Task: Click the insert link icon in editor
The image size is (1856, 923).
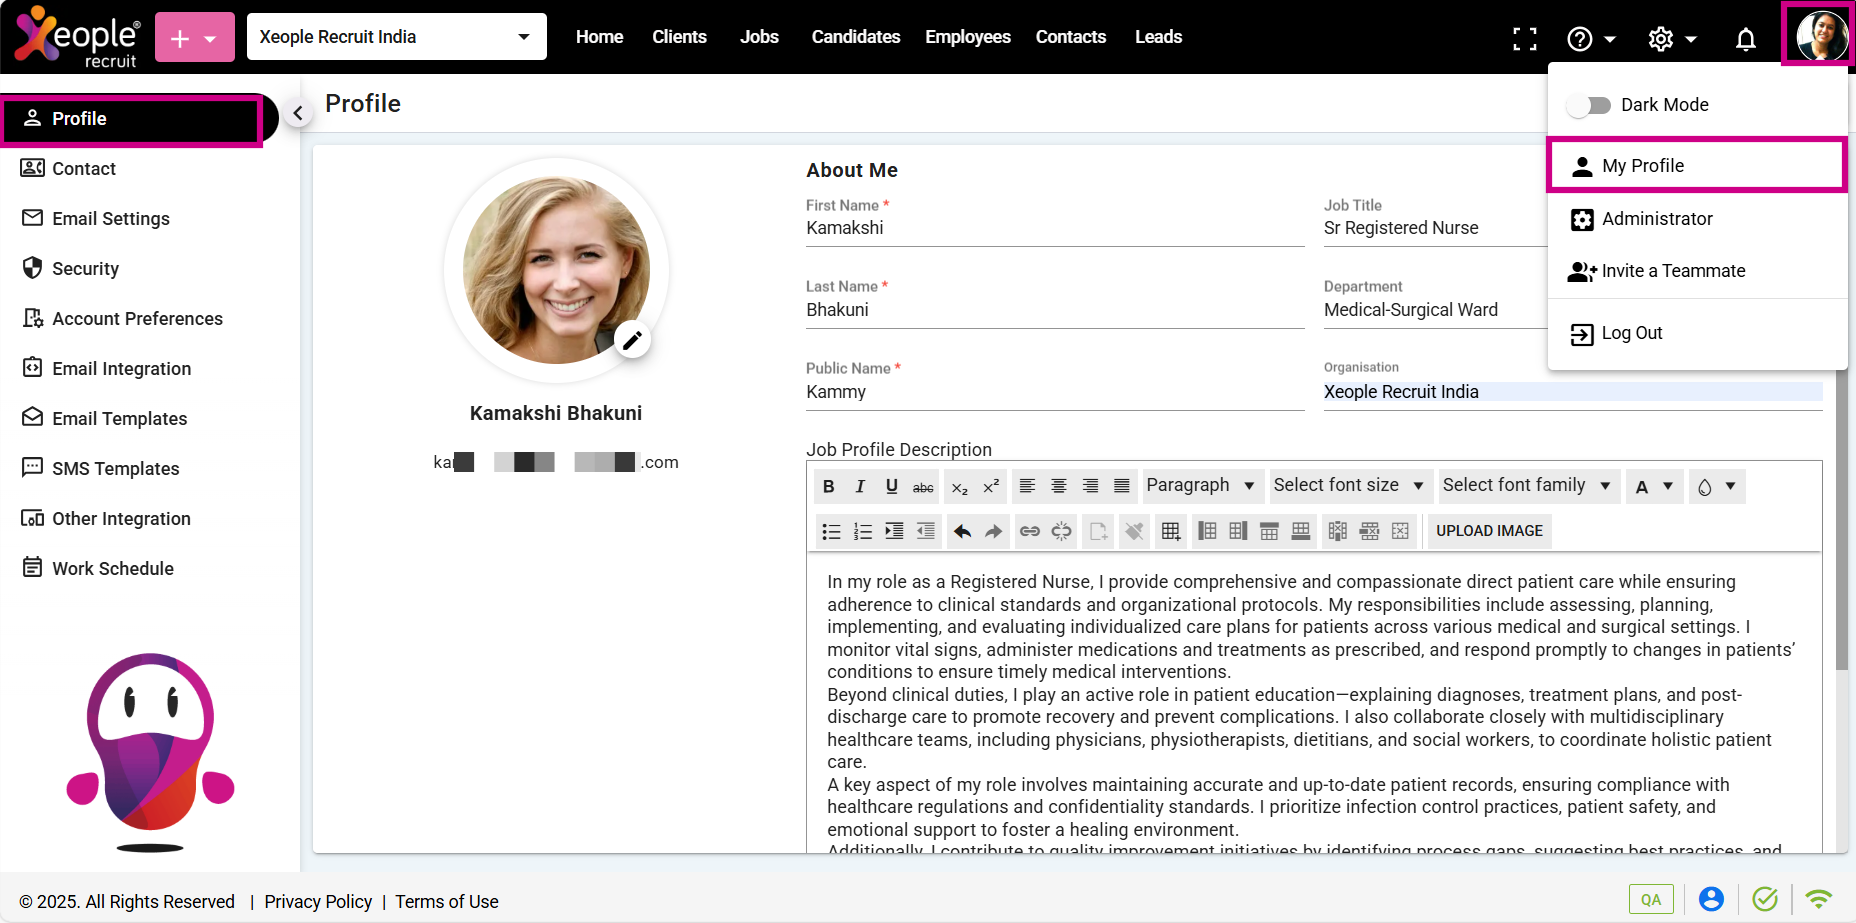Action: point(1029,531)
